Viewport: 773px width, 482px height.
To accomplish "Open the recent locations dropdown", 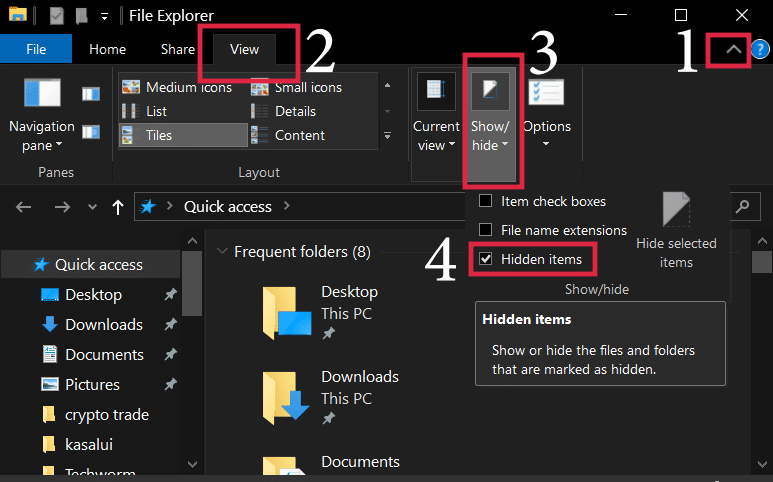I will 92,207.
